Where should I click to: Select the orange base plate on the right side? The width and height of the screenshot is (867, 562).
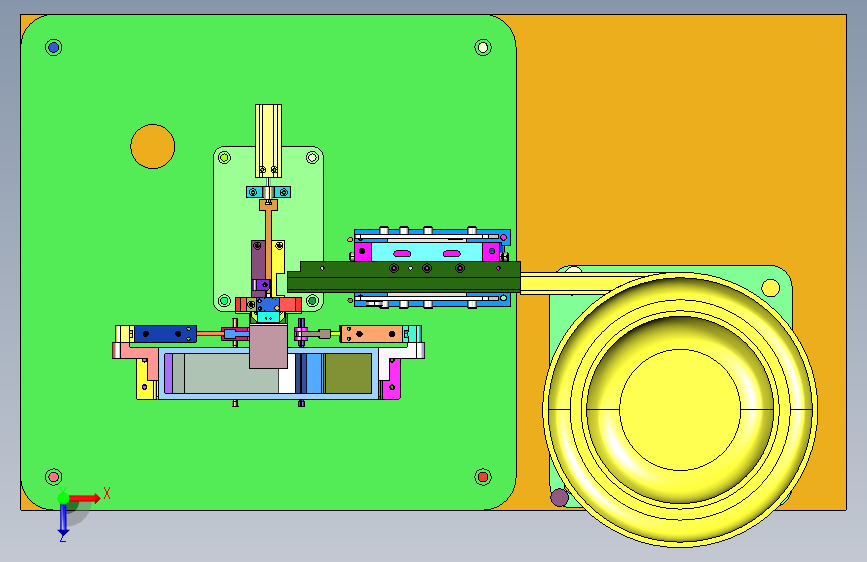coord(681,144)
